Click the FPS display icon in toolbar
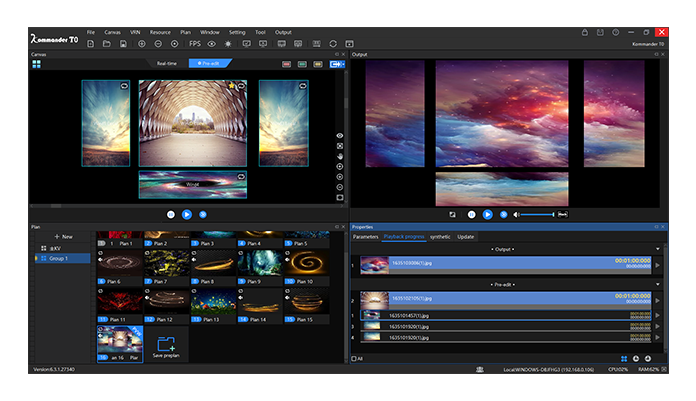This screenshot has height=401, width=696. [x=194, y=44]
